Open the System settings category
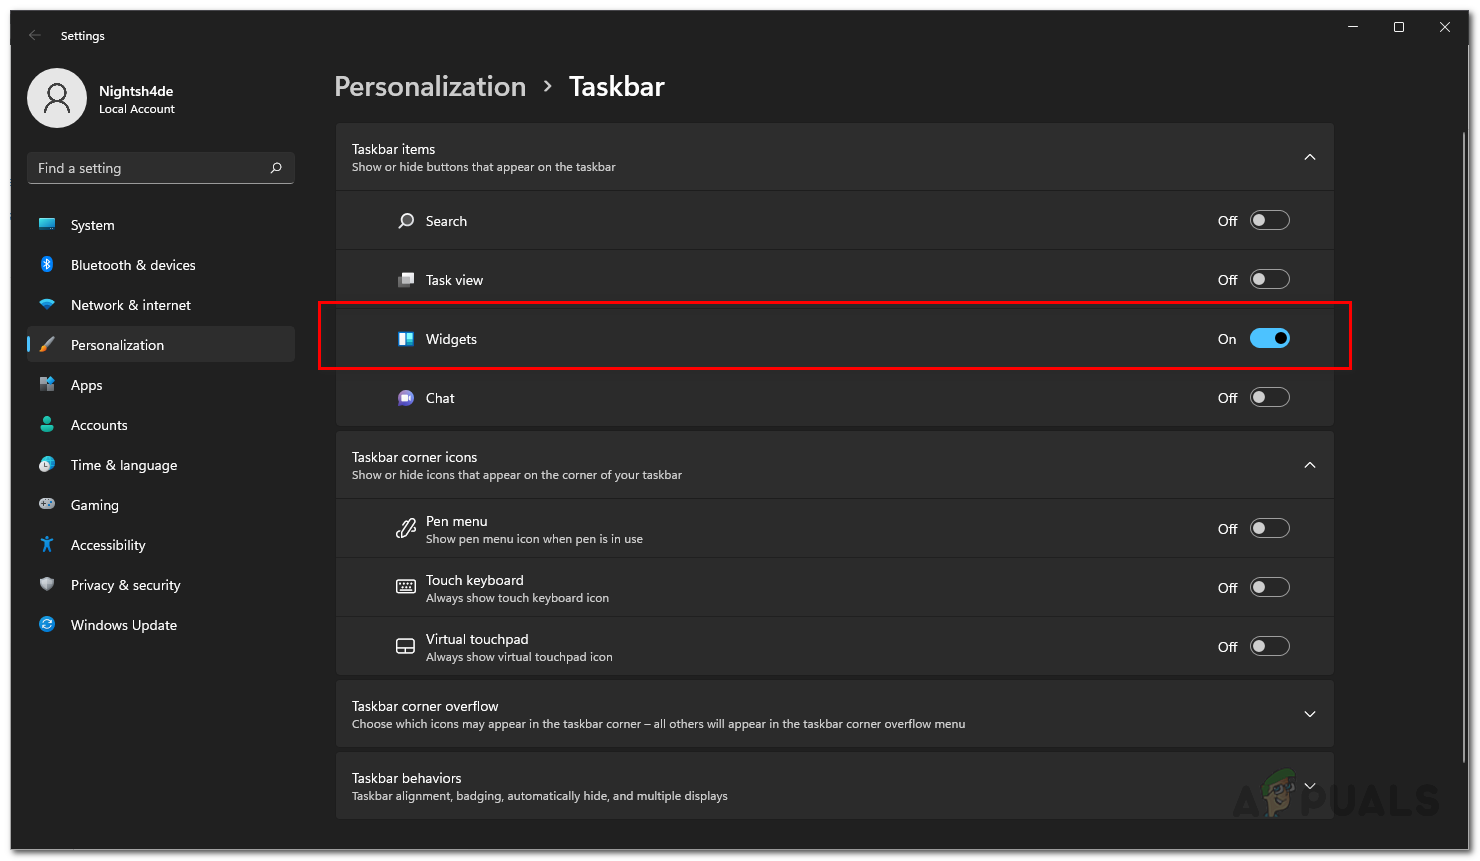This screenshot has width=1480, height=861. coord(93,225)
